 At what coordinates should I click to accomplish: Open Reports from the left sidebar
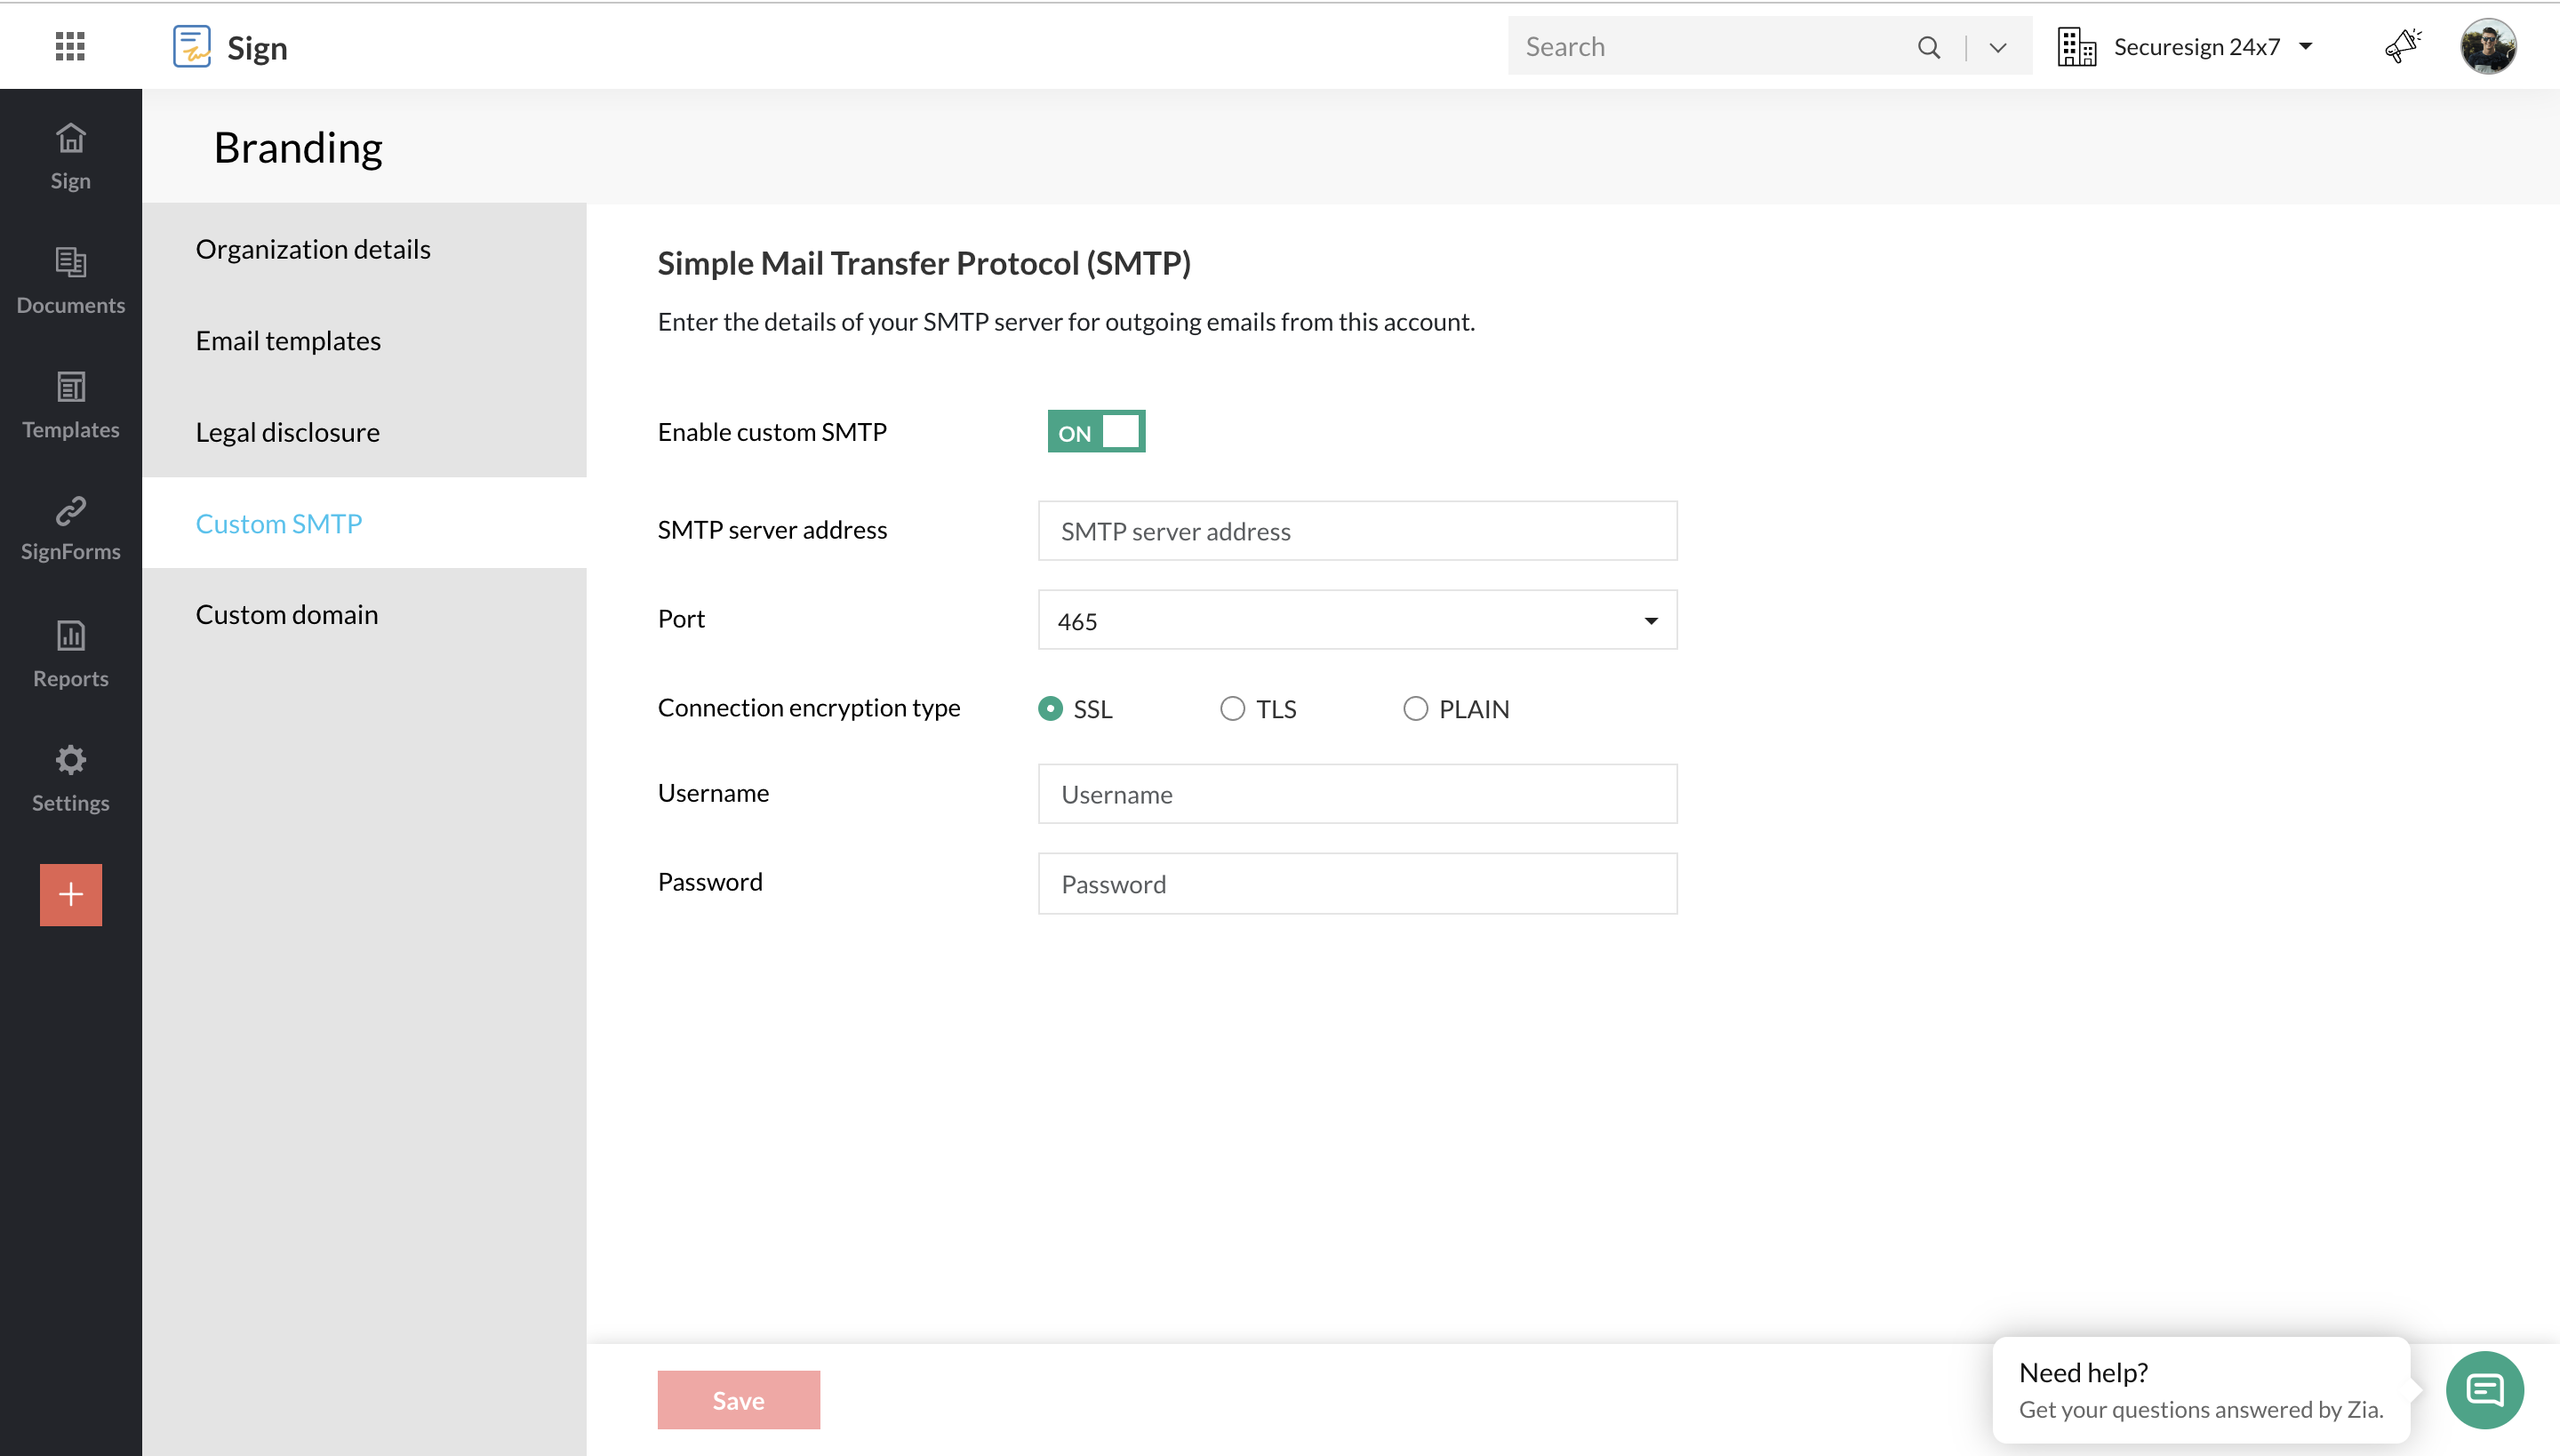70,653
